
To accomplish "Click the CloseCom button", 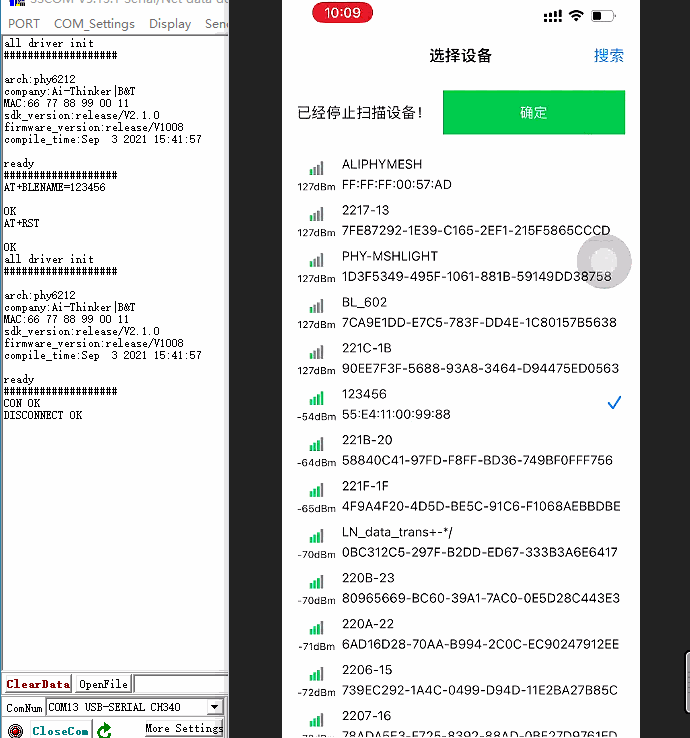I will 60,730.
